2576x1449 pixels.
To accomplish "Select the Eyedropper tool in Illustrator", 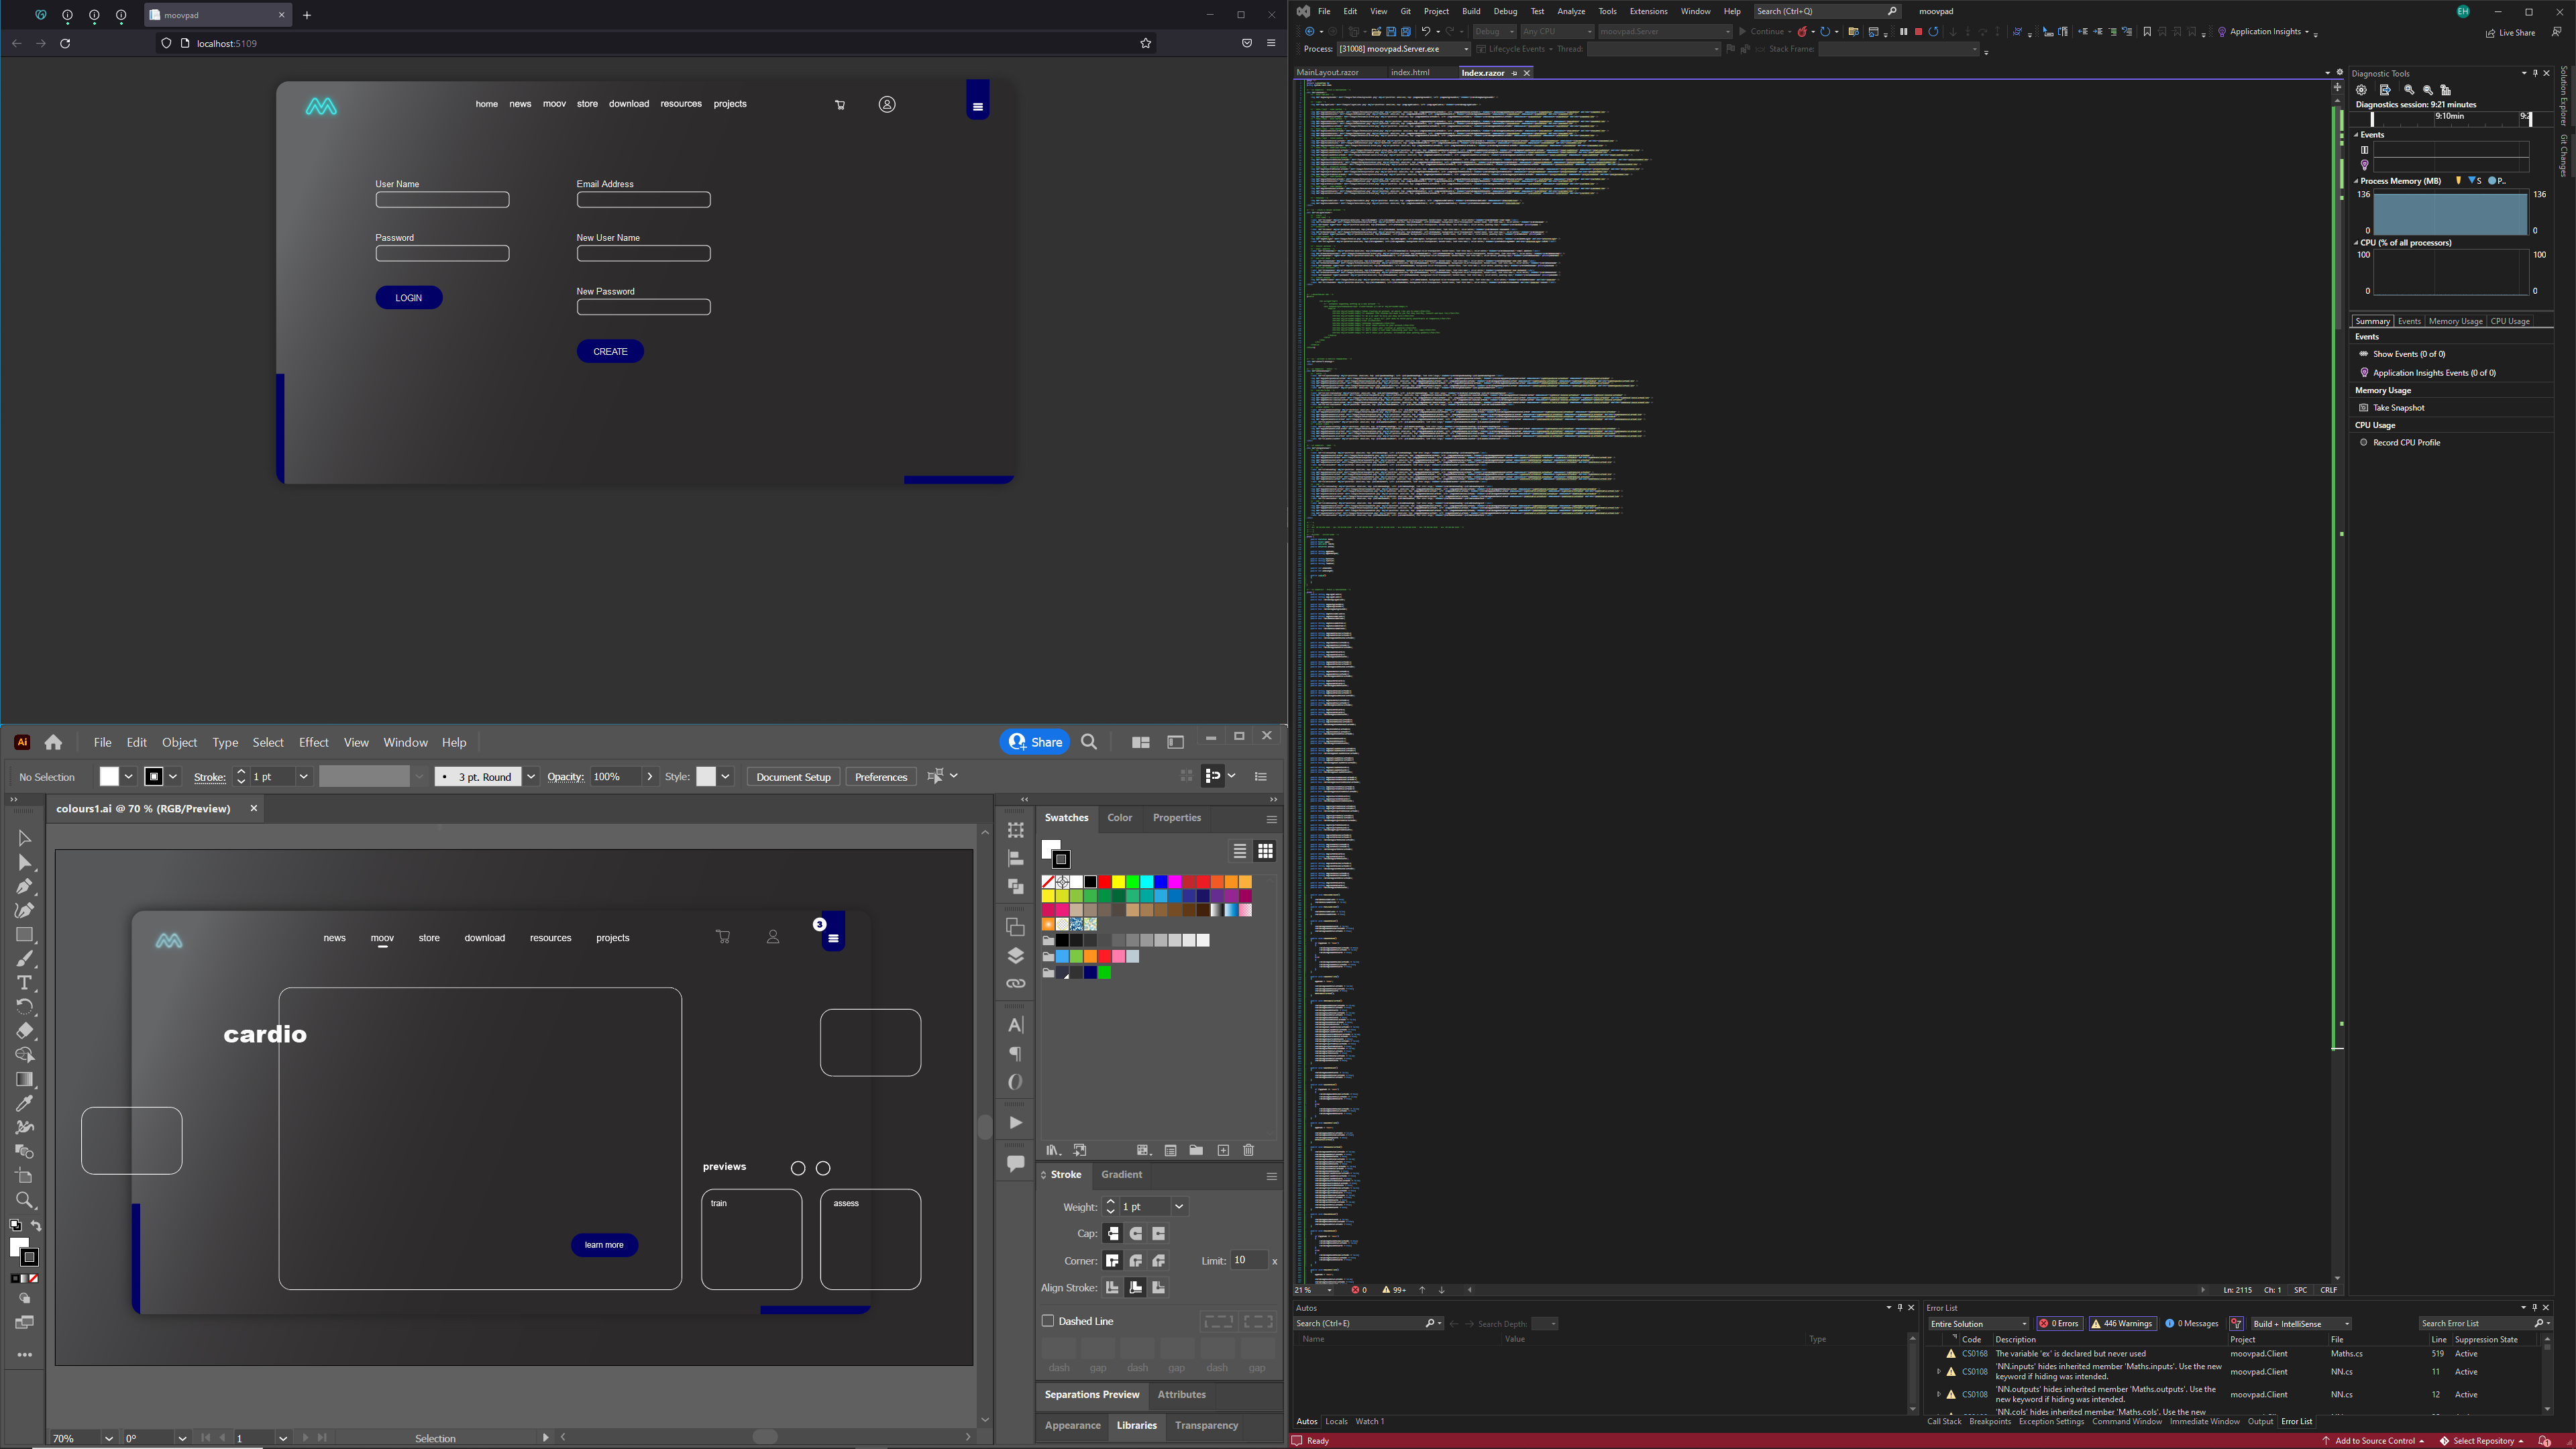I will point(25,1103).
